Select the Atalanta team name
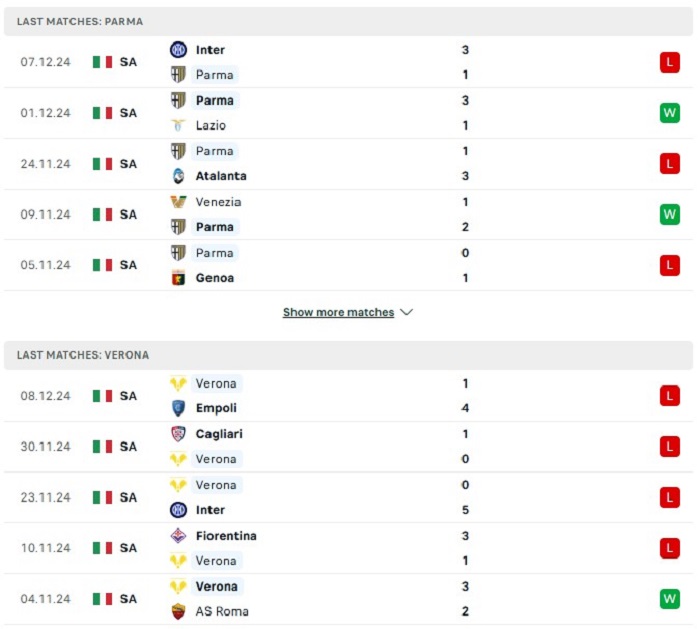The width and height of the screenshot is (700, 629). pos(221,176)
